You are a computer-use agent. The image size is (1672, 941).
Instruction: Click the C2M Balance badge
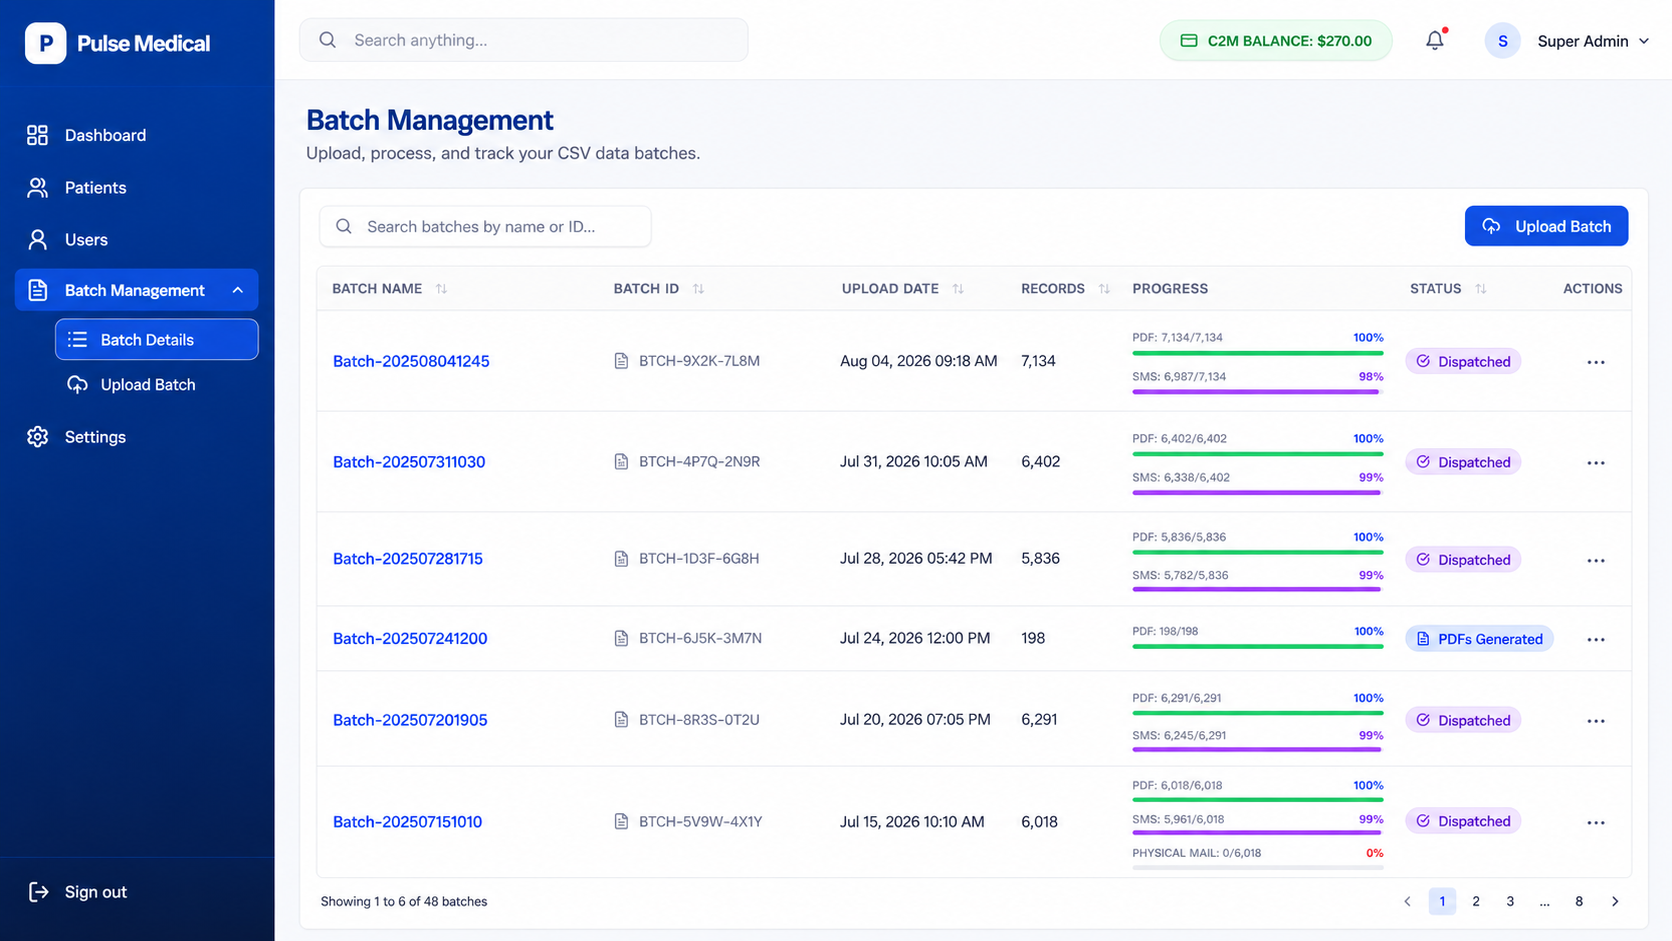[1275, 41]
